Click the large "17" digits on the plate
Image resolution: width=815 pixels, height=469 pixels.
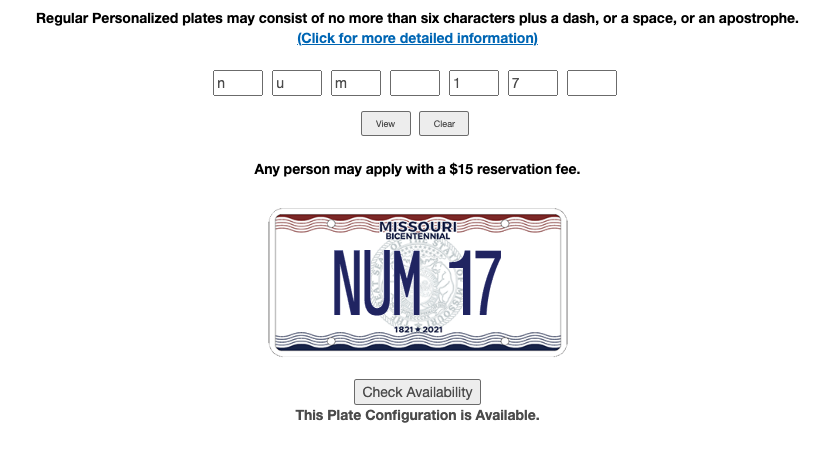coord(474,283)
